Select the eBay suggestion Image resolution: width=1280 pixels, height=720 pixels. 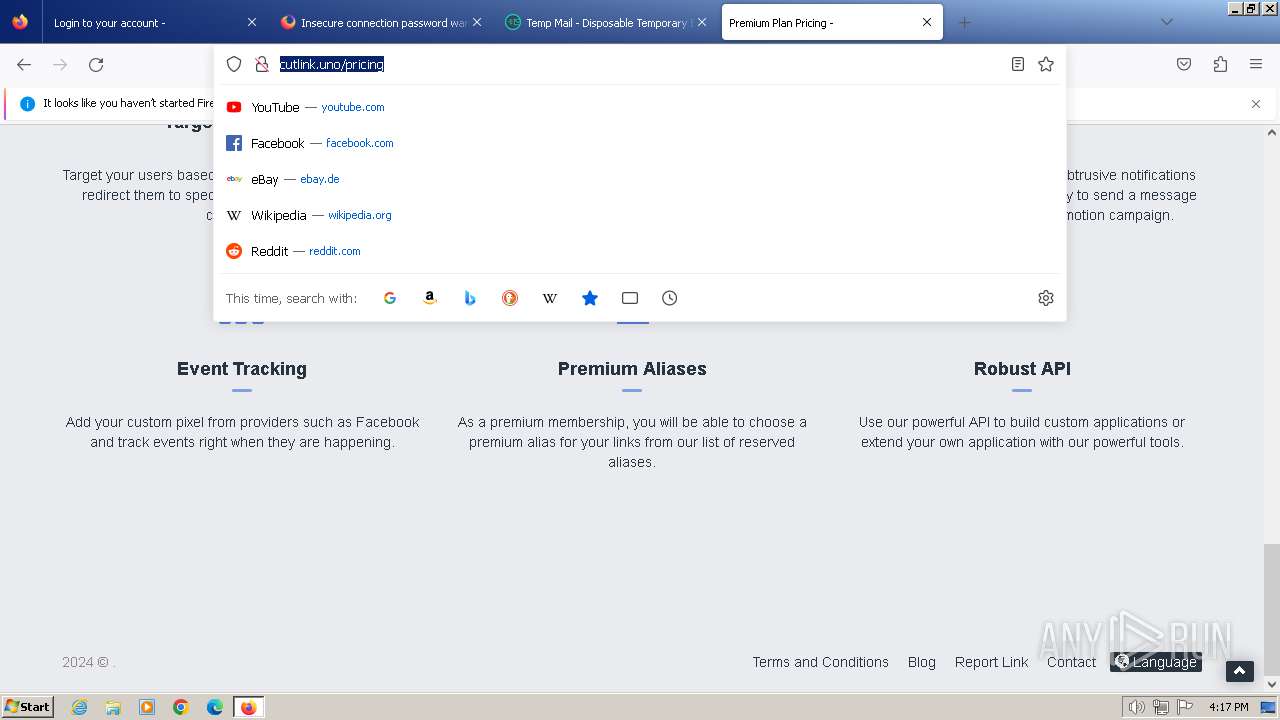coord(640,179)
